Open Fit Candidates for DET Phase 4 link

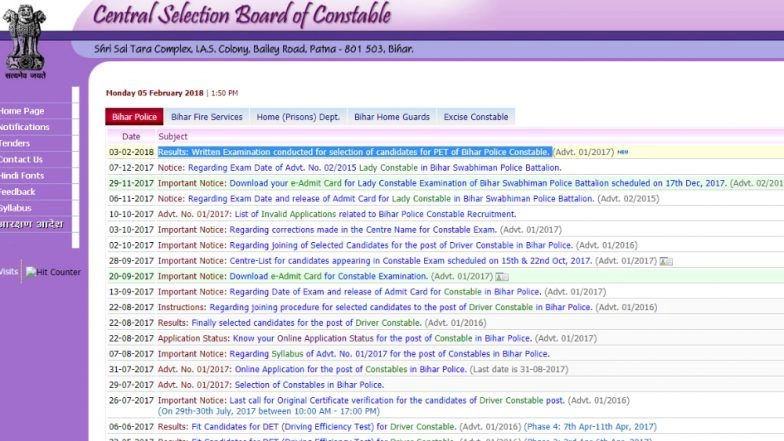324,427
